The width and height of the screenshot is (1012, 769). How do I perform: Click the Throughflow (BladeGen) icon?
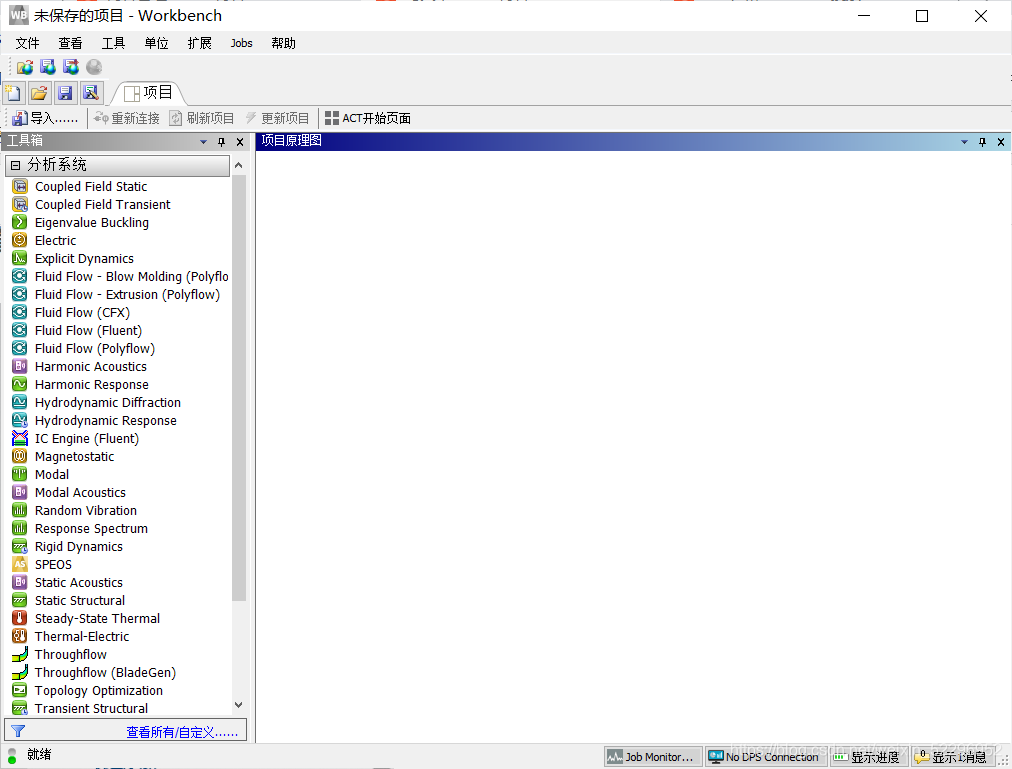(20, 673)
